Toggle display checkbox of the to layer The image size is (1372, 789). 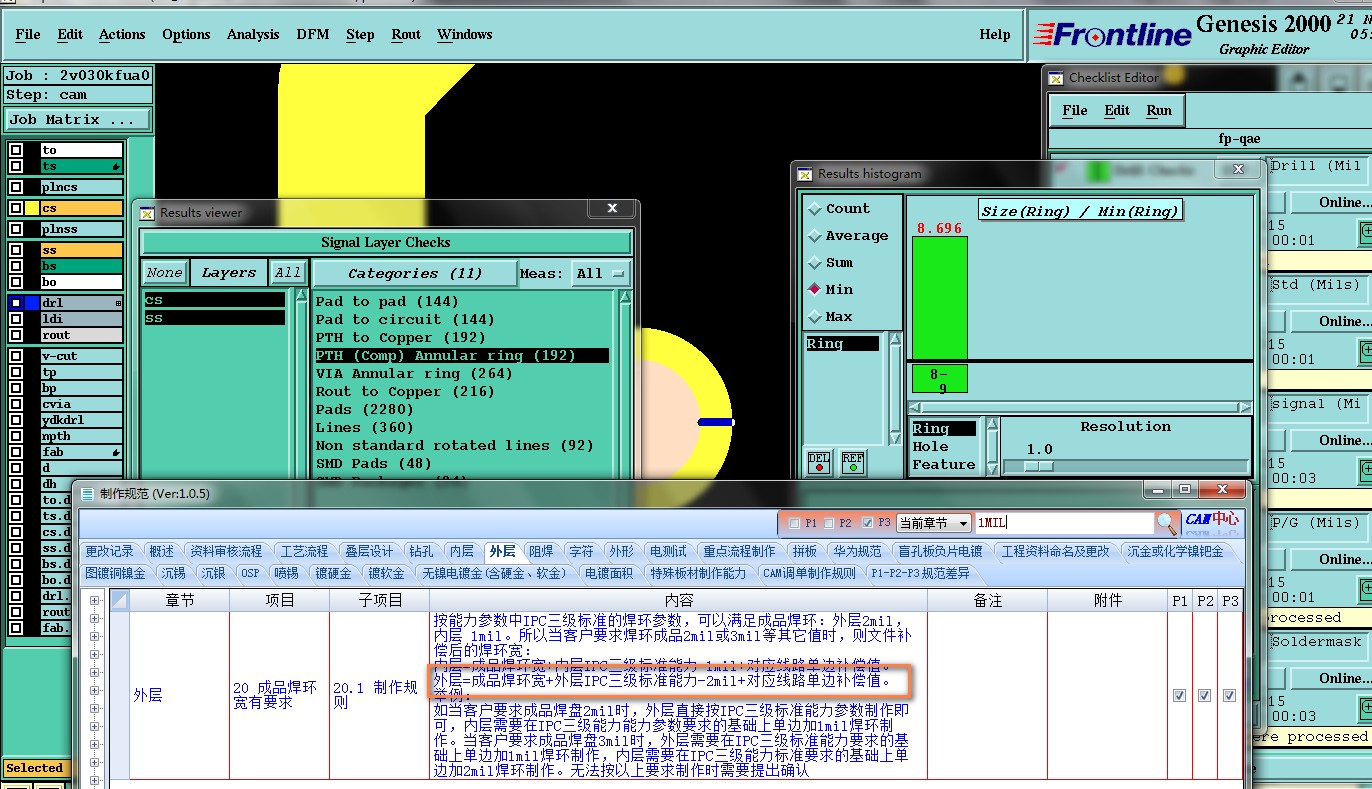click(16, 150)
